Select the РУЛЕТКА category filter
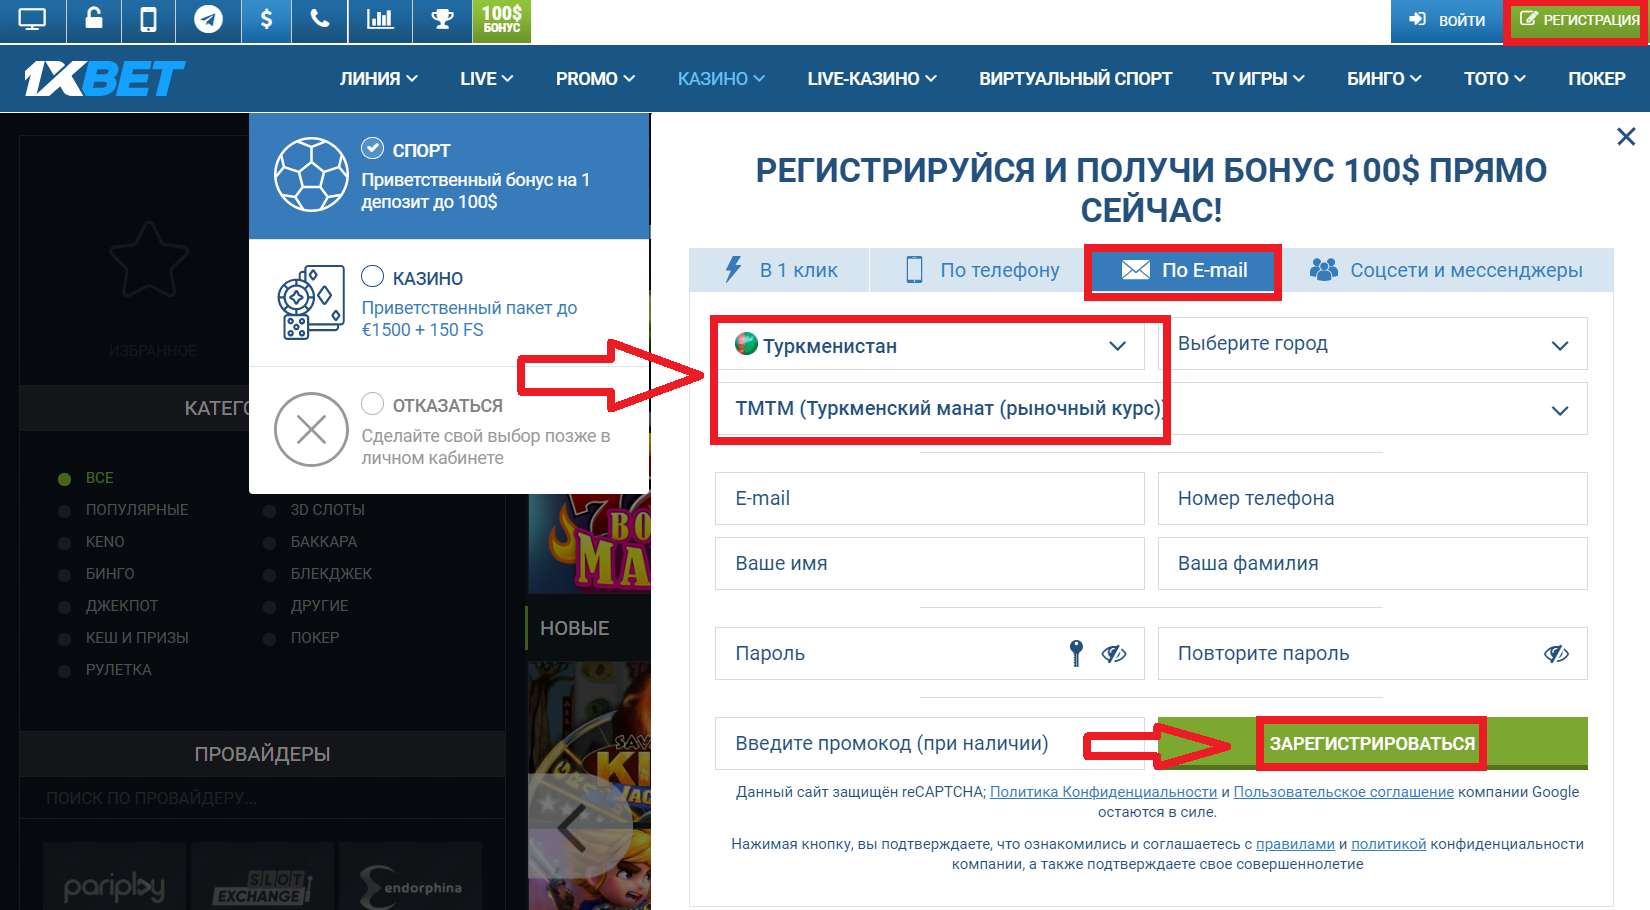Image resolution: width=1650 pixels, height=910 pixels. point(118,670)
